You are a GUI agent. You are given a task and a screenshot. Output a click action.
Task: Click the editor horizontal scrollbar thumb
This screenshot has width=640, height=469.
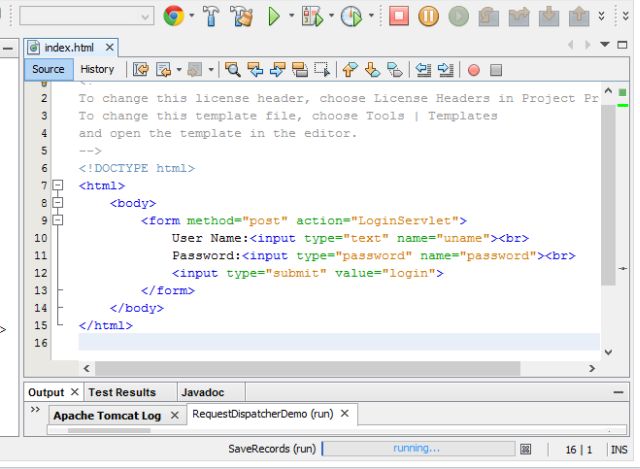point(308,369)
